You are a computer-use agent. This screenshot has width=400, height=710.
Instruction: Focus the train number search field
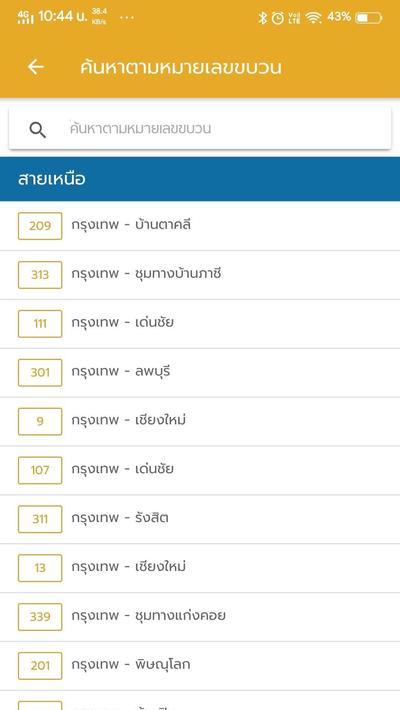pos(200,129)
